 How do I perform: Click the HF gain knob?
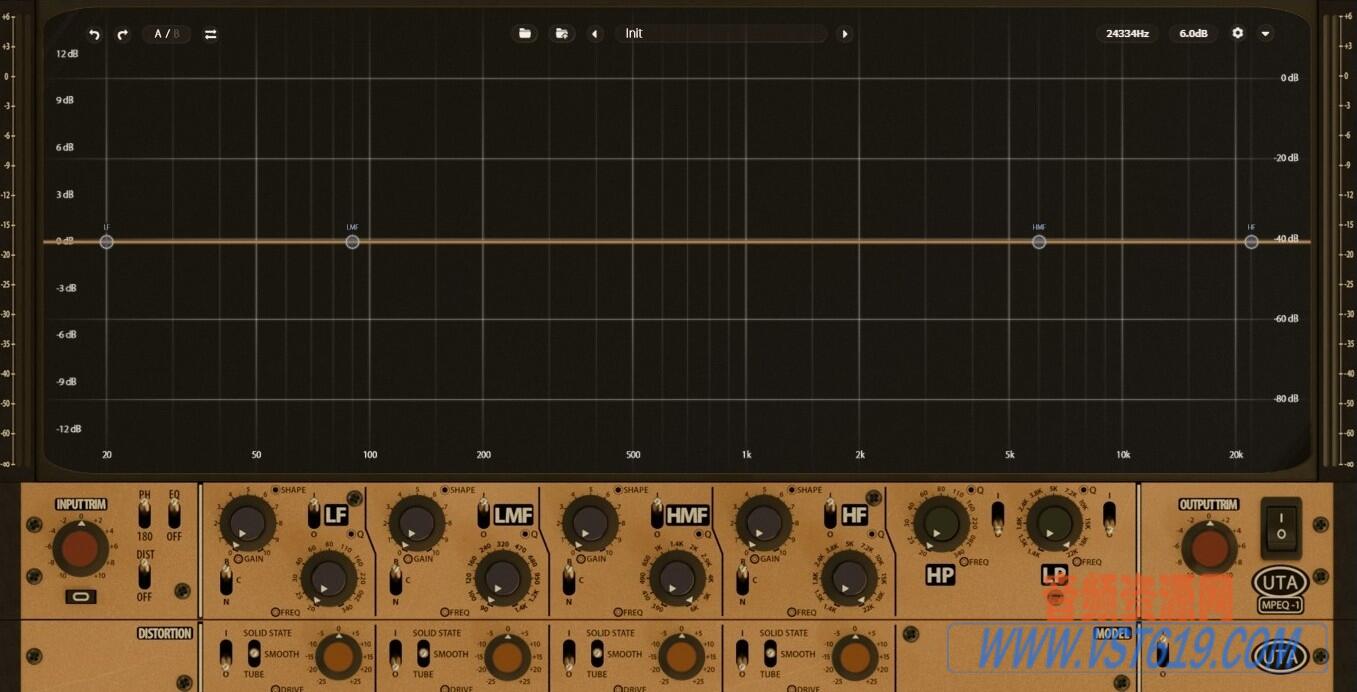pyautogui.click(x=763, y=523)
